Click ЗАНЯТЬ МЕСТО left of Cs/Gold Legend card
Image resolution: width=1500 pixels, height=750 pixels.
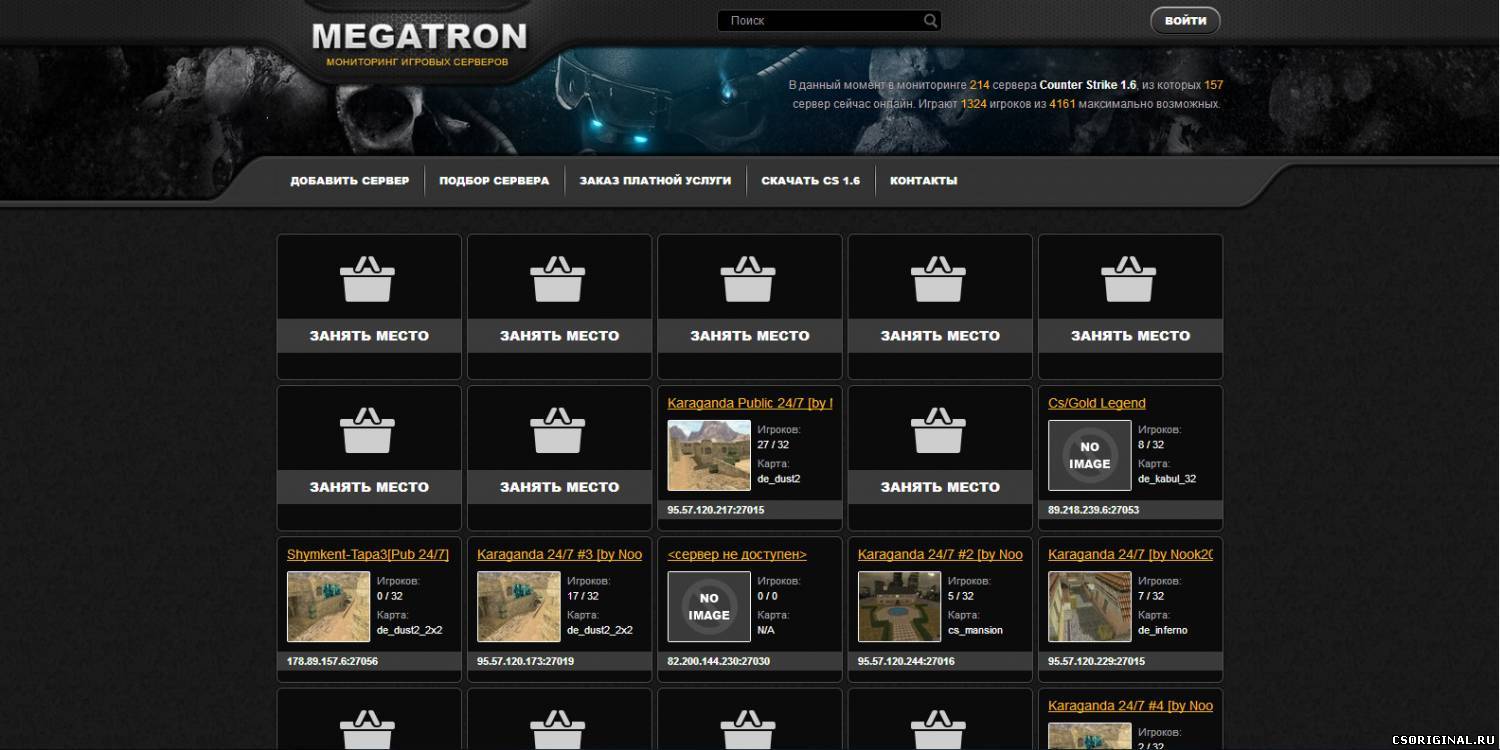pos(940,487)
